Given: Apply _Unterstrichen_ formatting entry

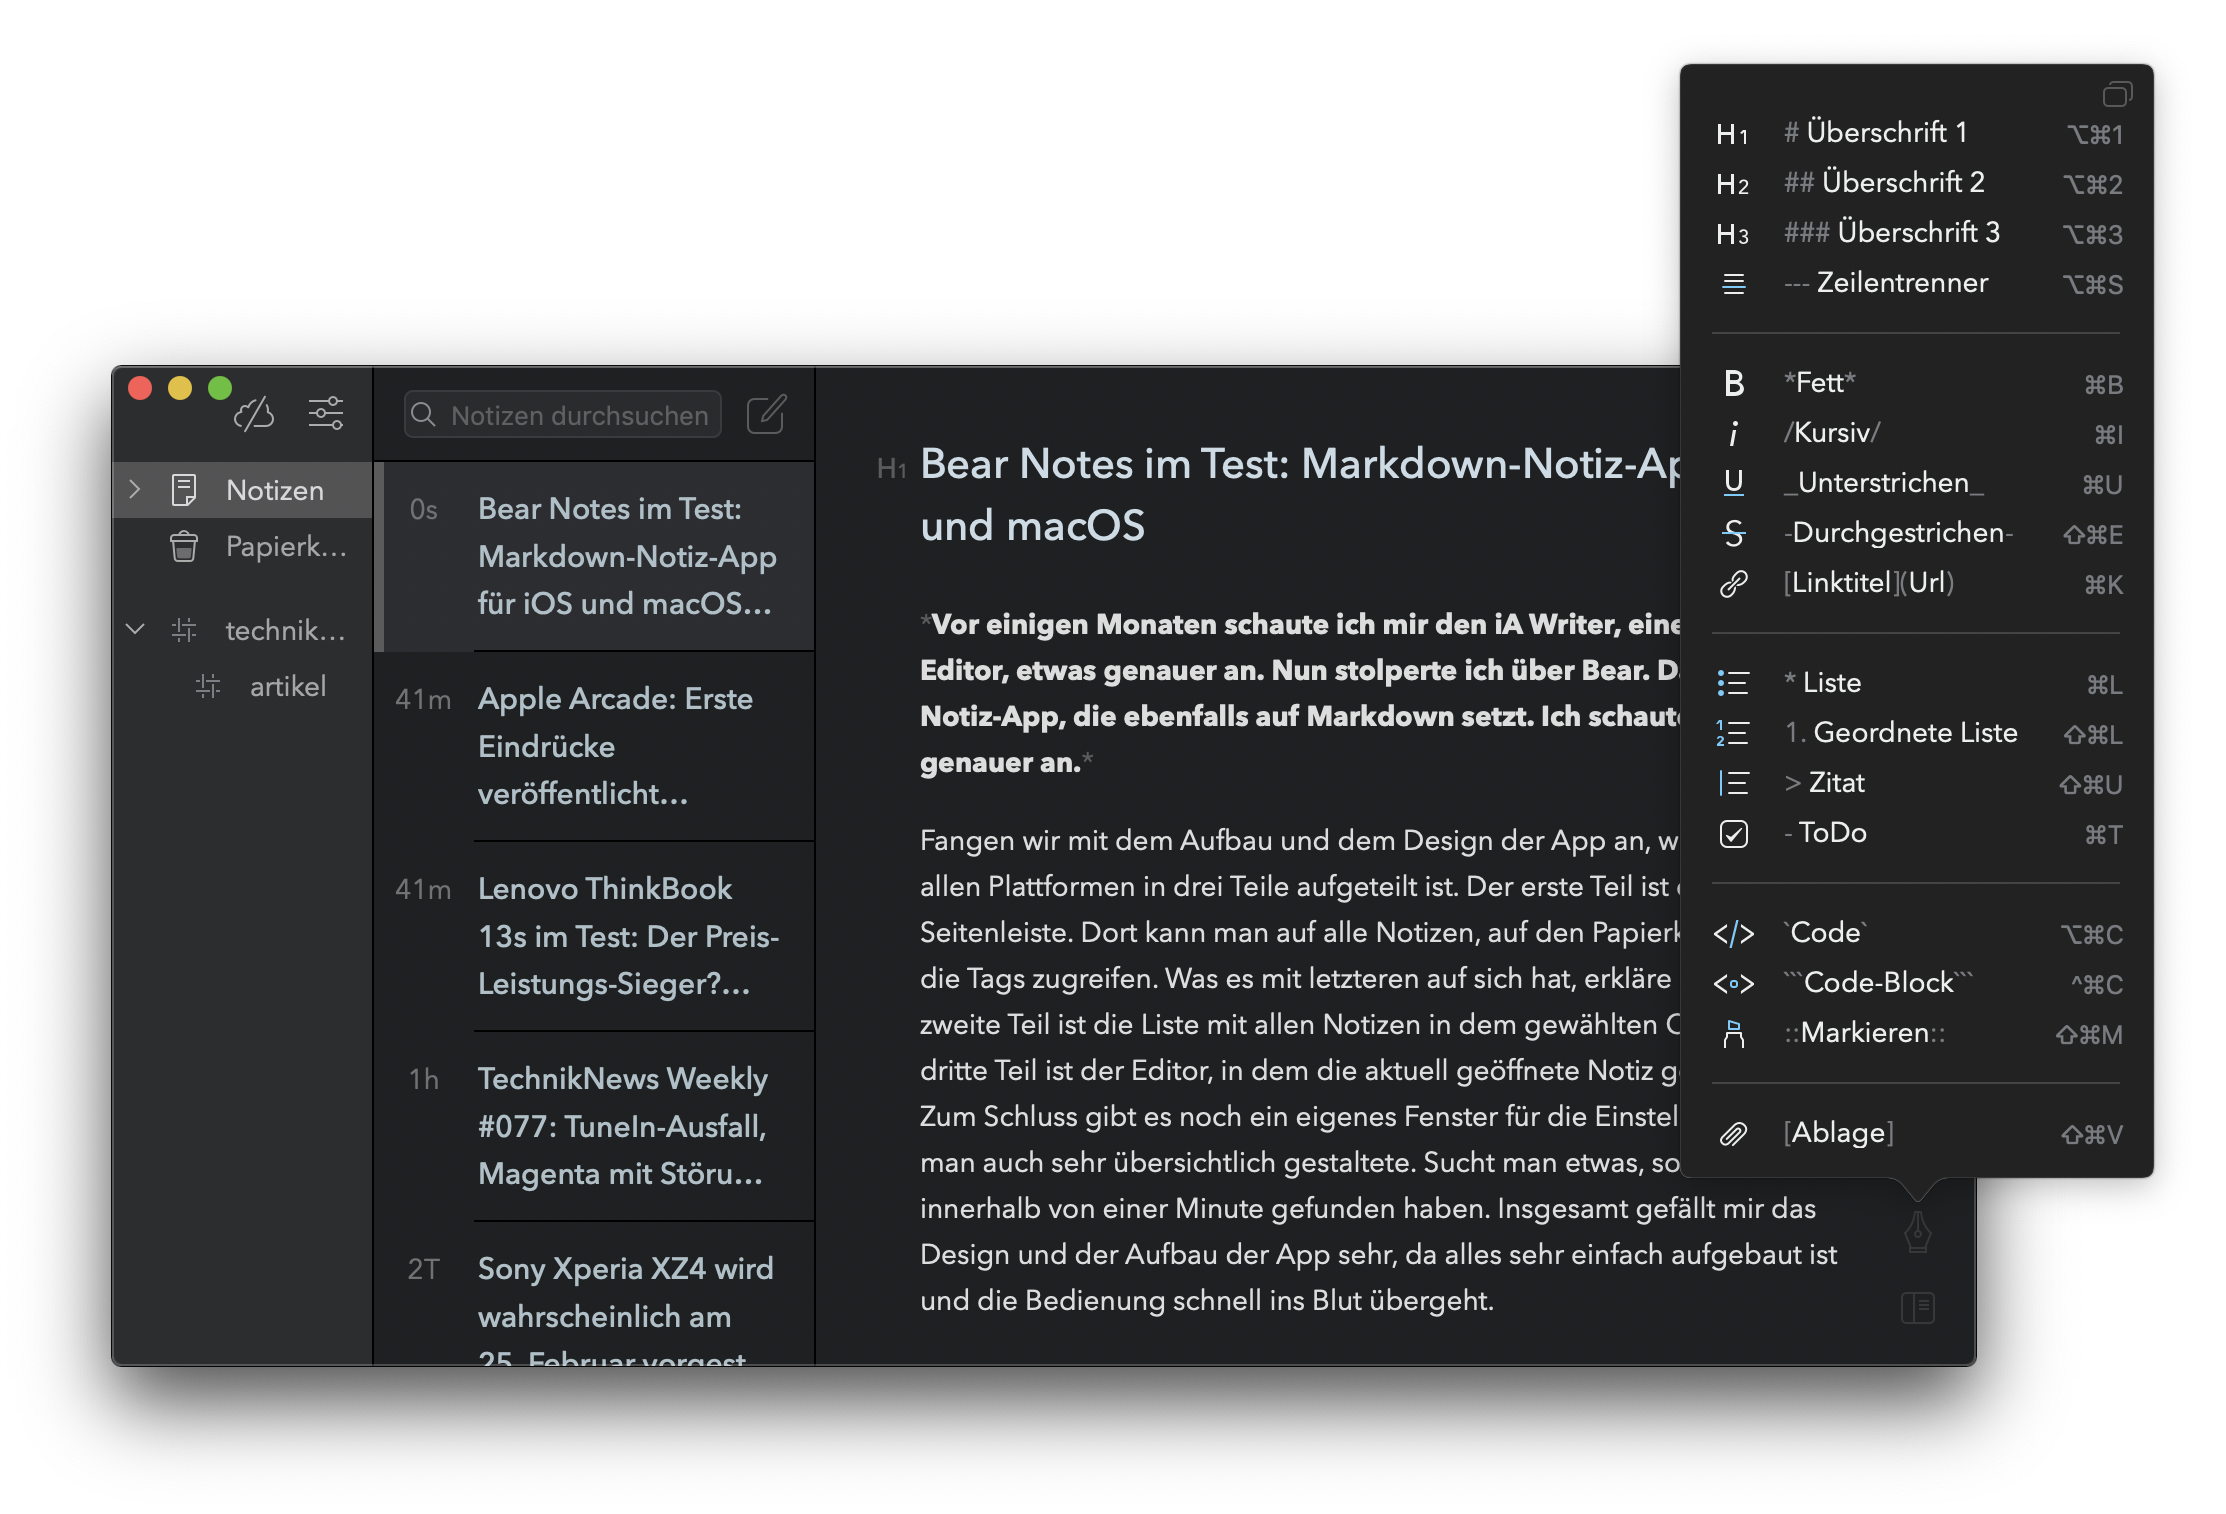Looking at the screenshot, I should [x=1917, y=483].
